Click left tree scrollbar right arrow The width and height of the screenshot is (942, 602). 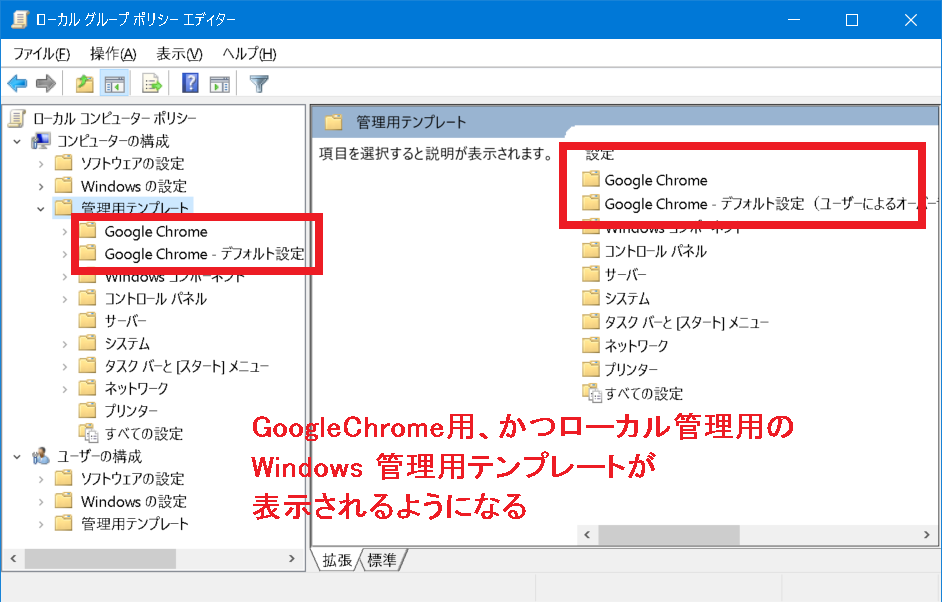(292, 559)
